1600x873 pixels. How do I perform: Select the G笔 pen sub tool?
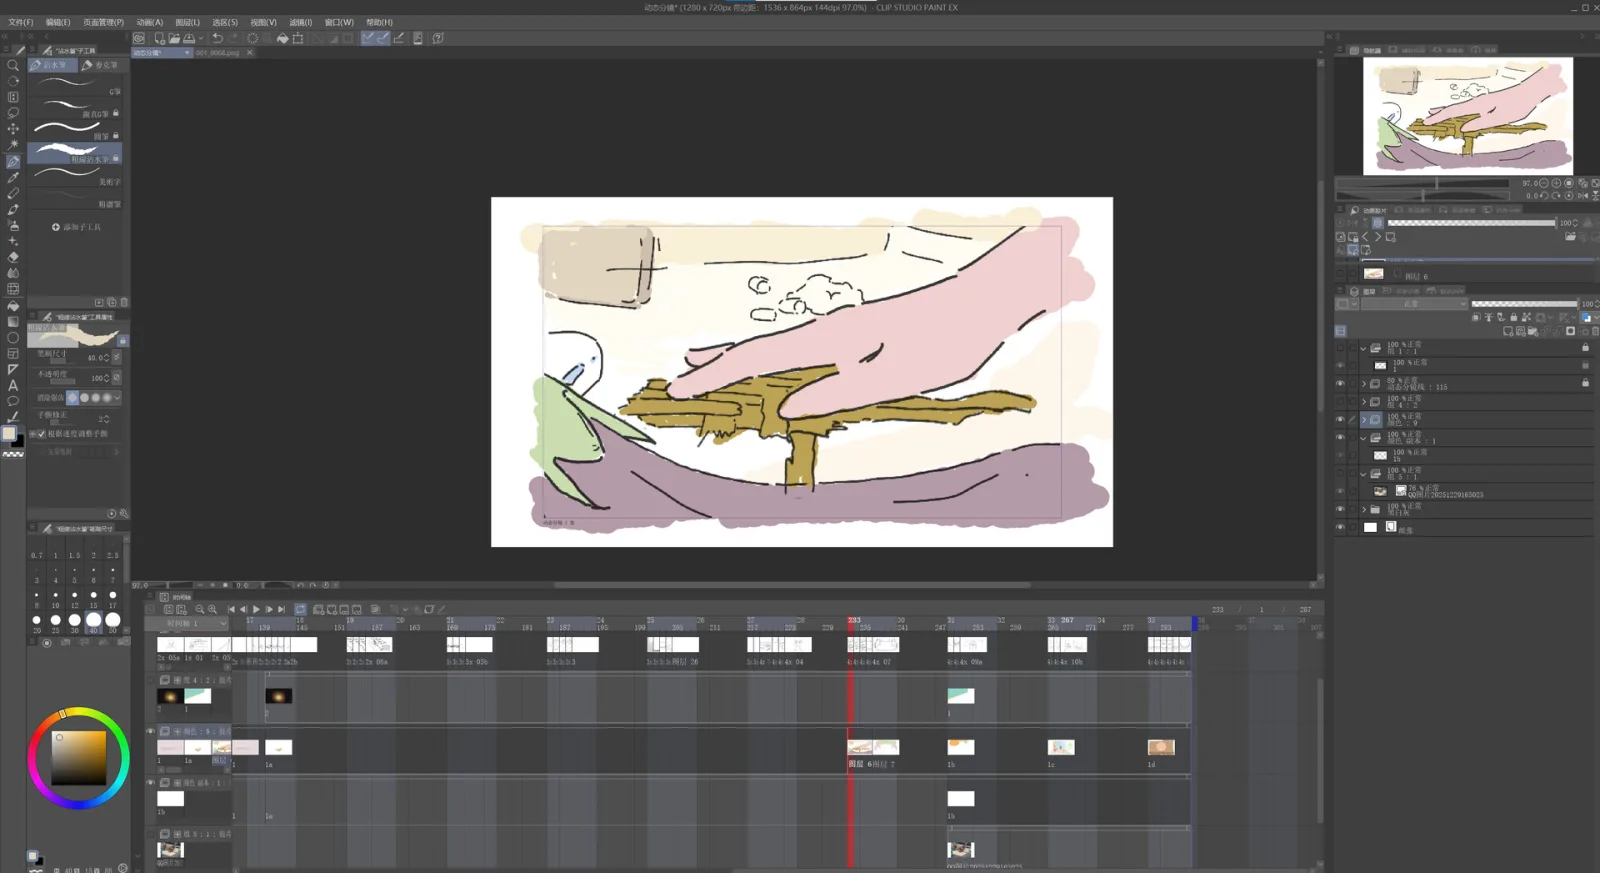tap(76, 86)
